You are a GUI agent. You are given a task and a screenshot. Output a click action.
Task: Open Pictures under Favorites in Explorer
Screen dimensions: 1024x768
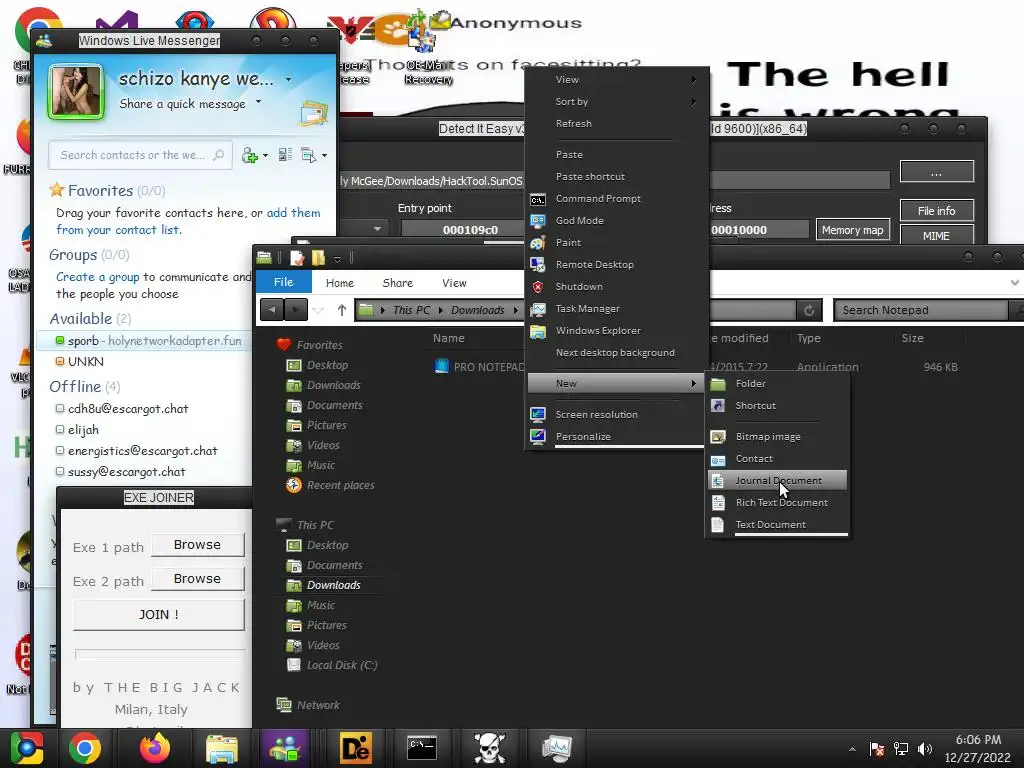[x=327, y=425]
